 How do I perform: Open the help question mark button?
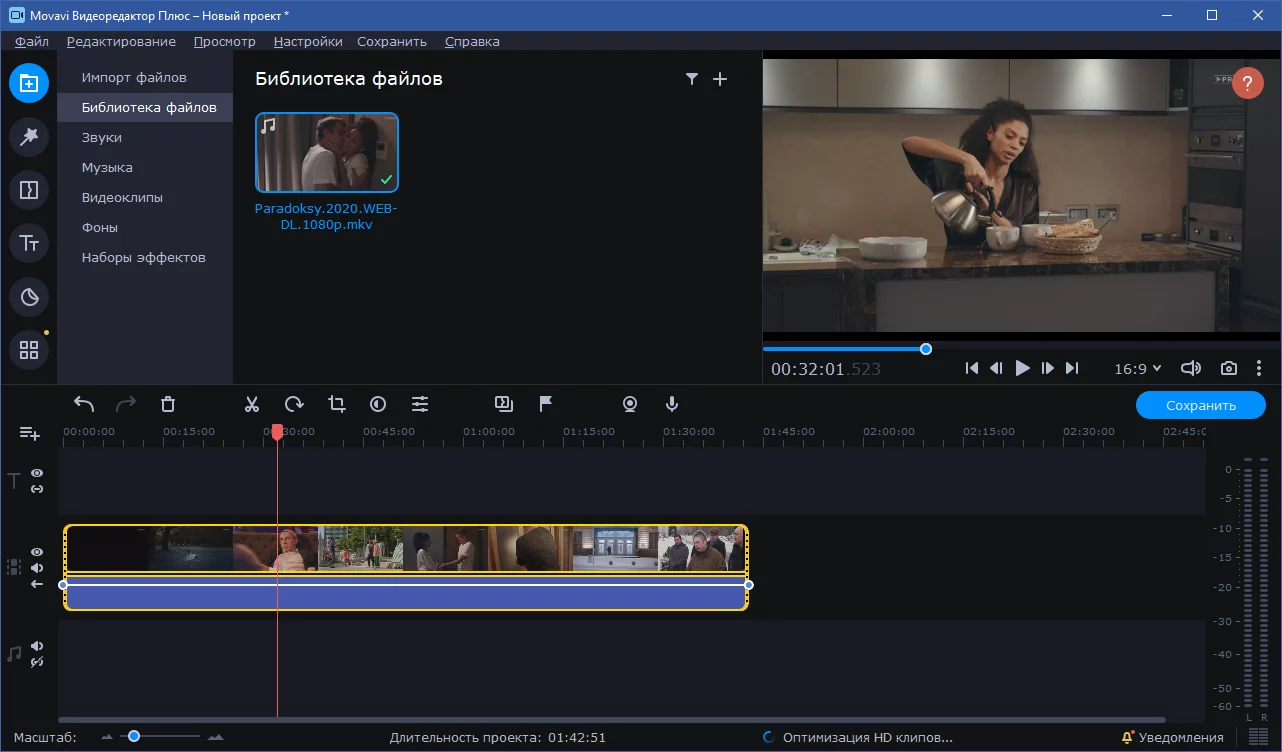tap(1248, 83)
